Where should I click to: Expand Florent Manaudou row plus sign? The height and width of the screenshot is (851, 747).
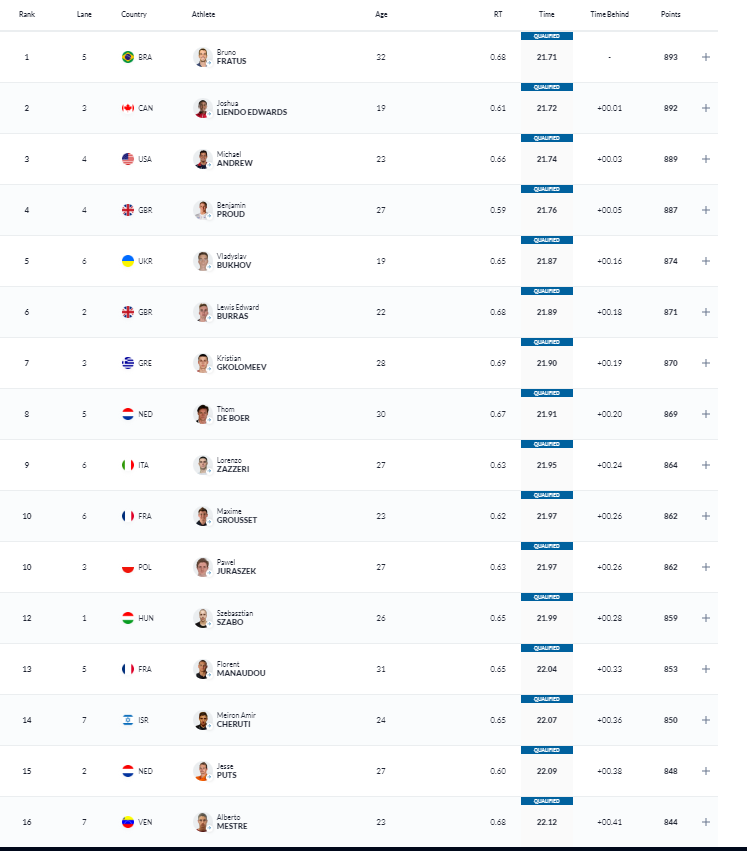click(x=706, y=669)
